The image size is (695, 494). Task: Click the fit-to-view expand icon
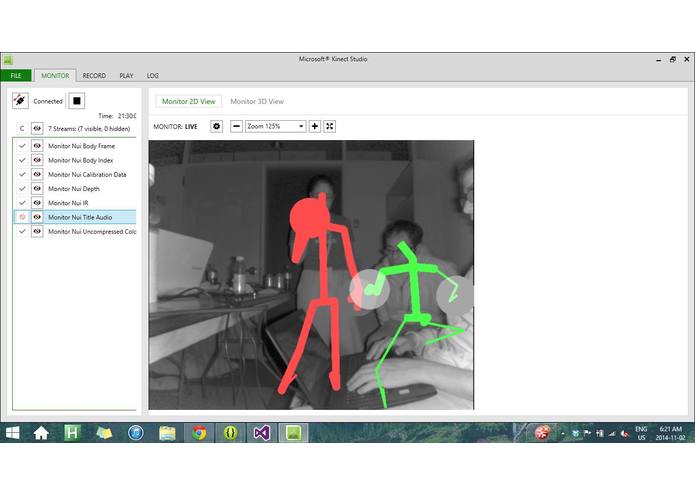[329, 126]
